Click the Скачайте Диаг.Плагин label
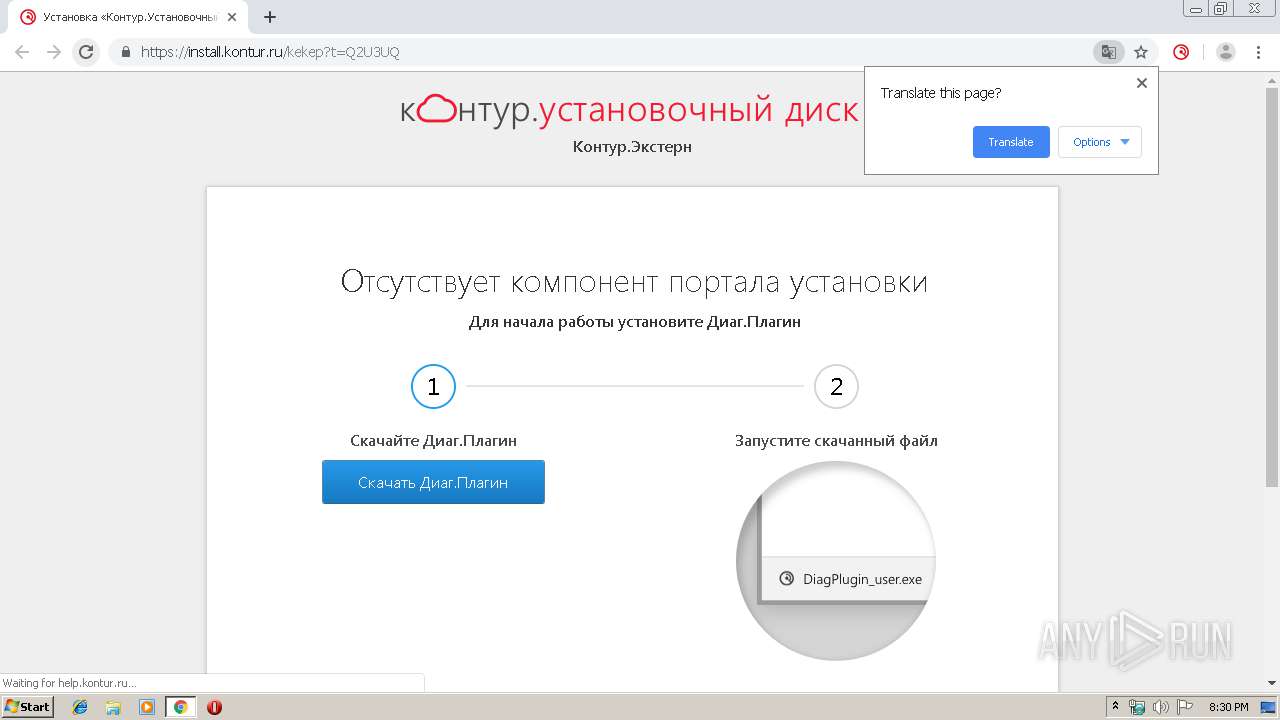Image resolution: width=1280 pixels, height=720 pixels. 433,441
